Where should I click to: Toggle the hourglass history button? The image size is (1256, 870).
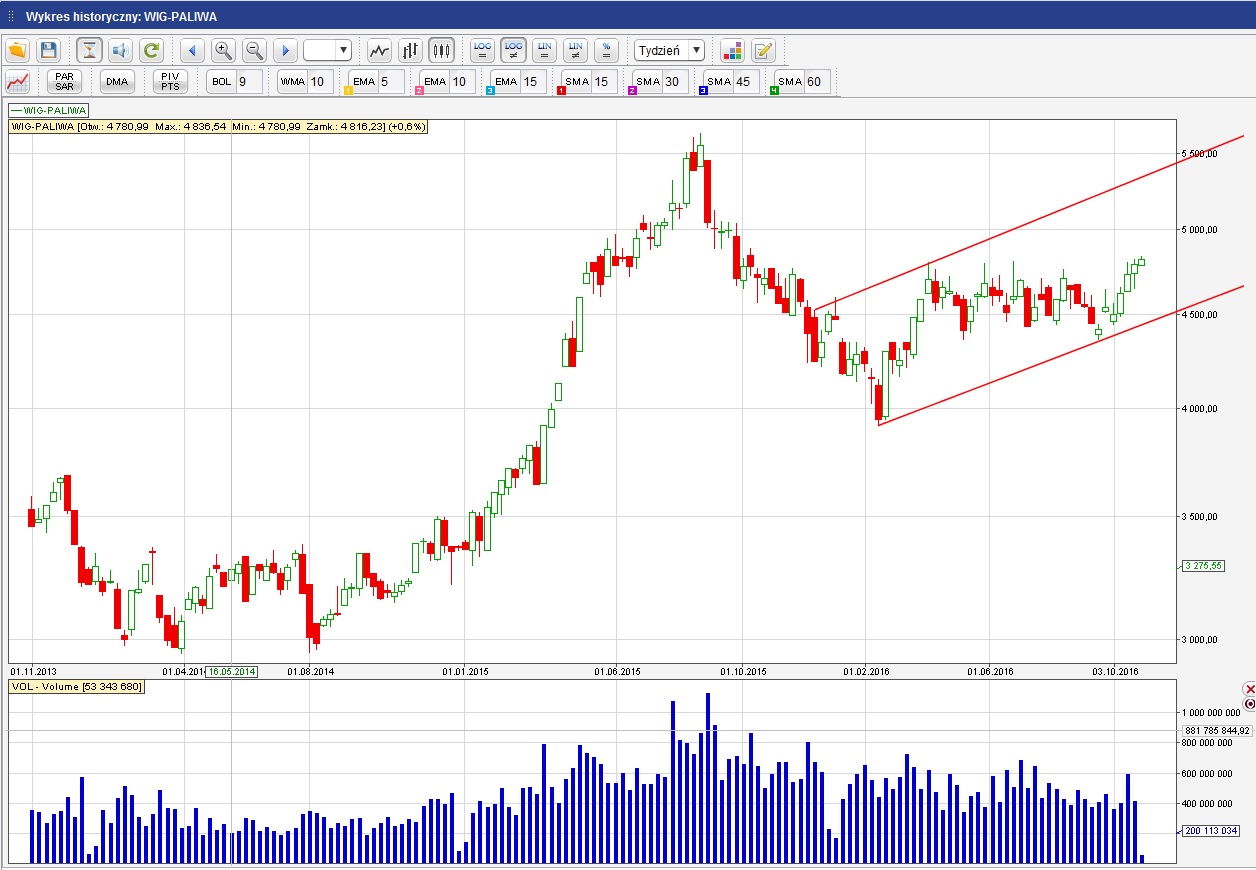90,50
